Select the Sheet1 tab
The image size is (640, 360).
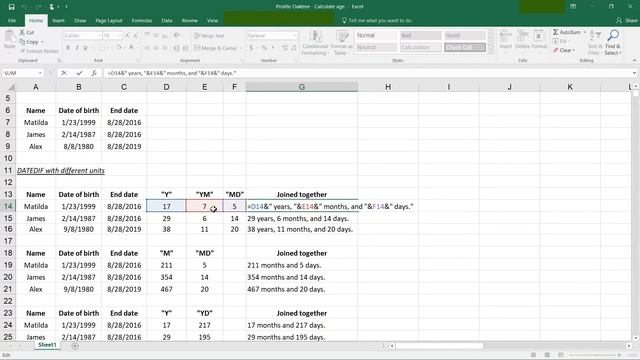click(47, 345)
